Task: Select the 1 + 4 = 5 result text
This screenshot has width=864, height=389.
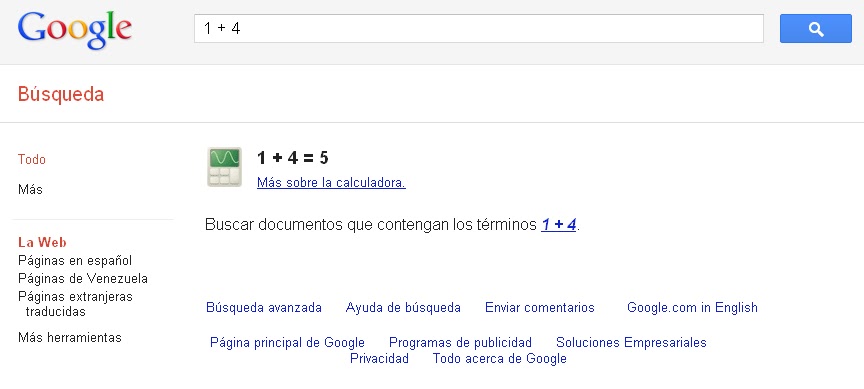Action: click(293, 158)
